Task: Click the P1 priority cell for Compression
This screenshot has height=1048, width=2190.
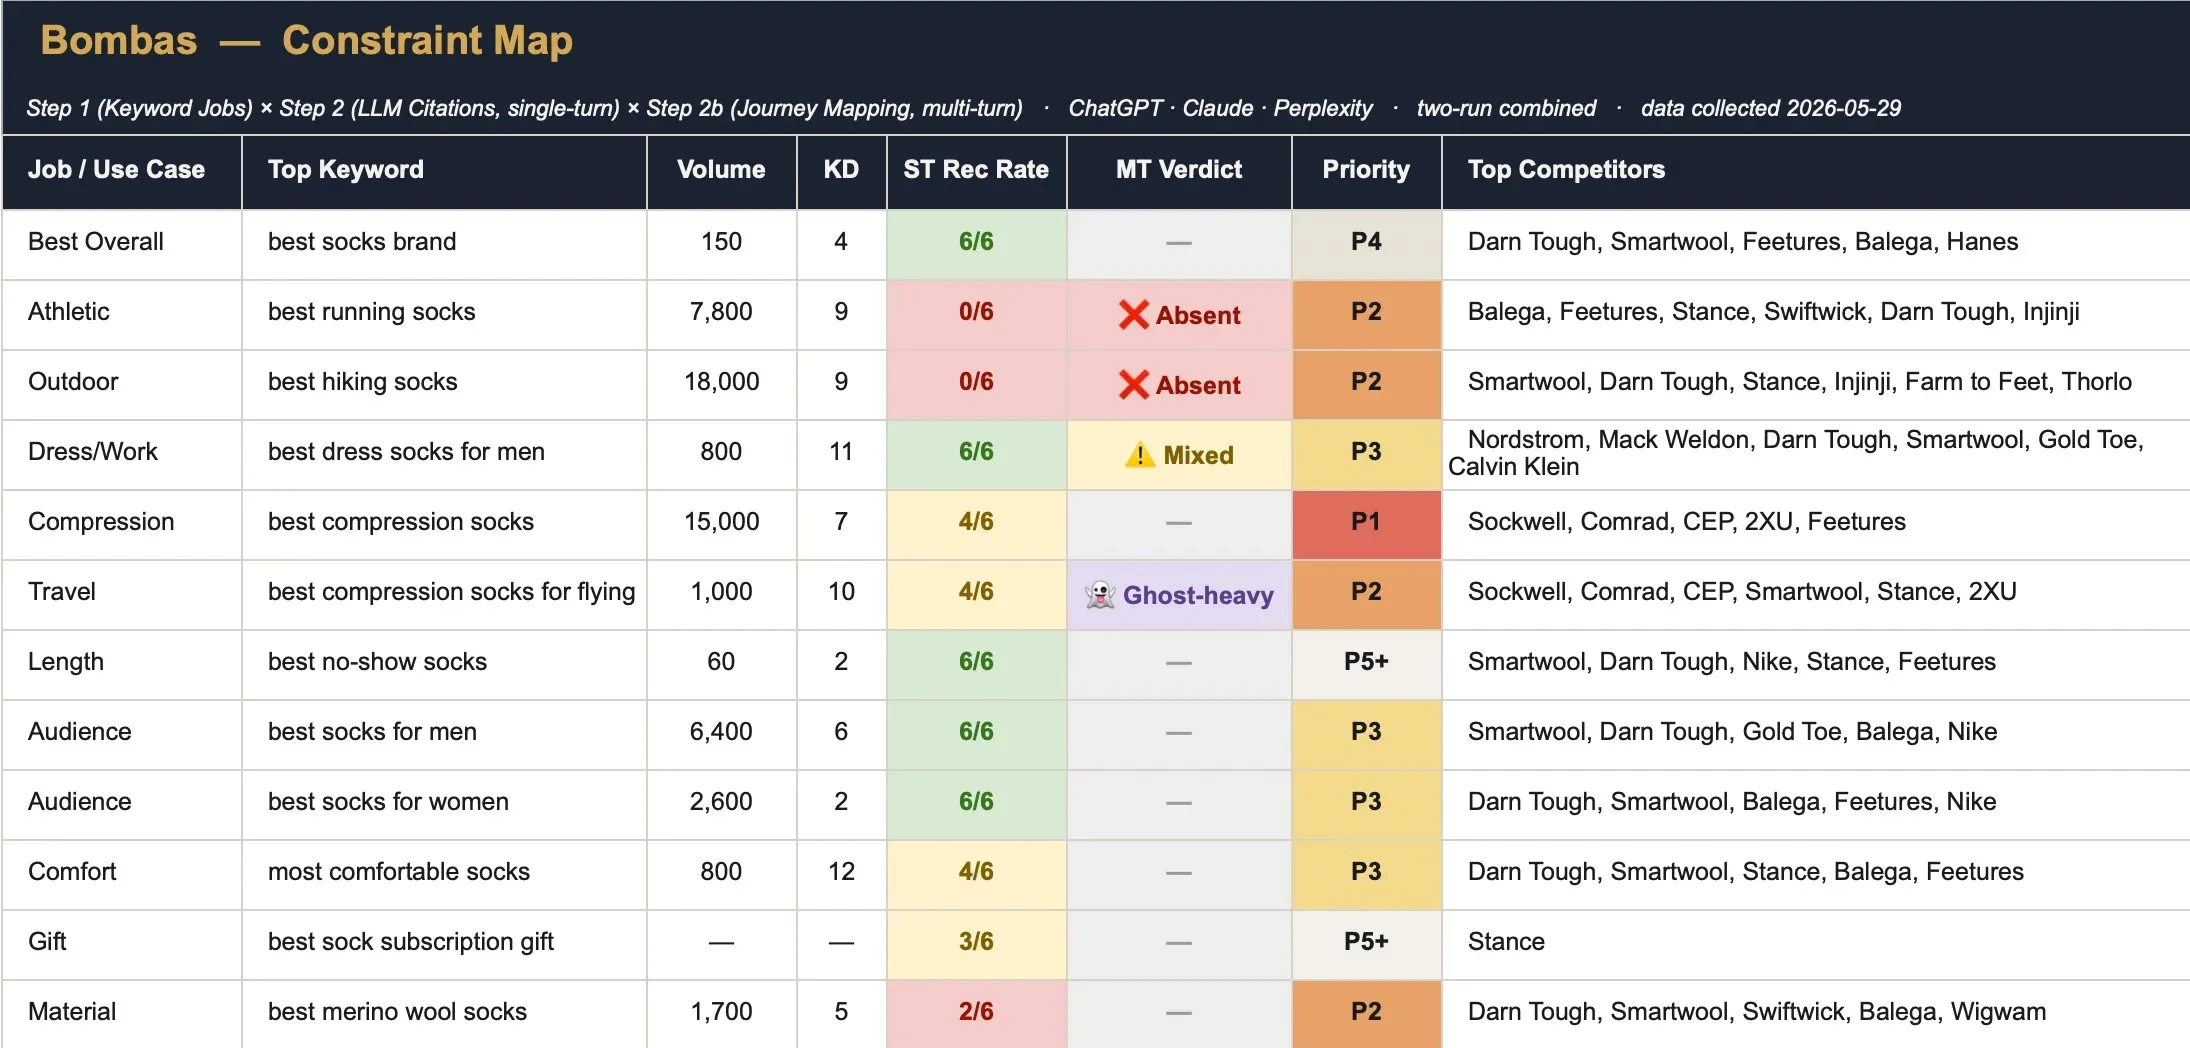Action: click(1366, 524)
